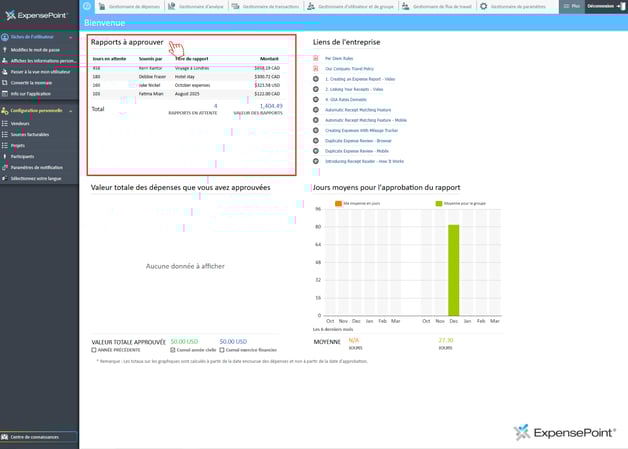Open Linking Your Receipts video link
628x449 pixels.
[354, 89]
